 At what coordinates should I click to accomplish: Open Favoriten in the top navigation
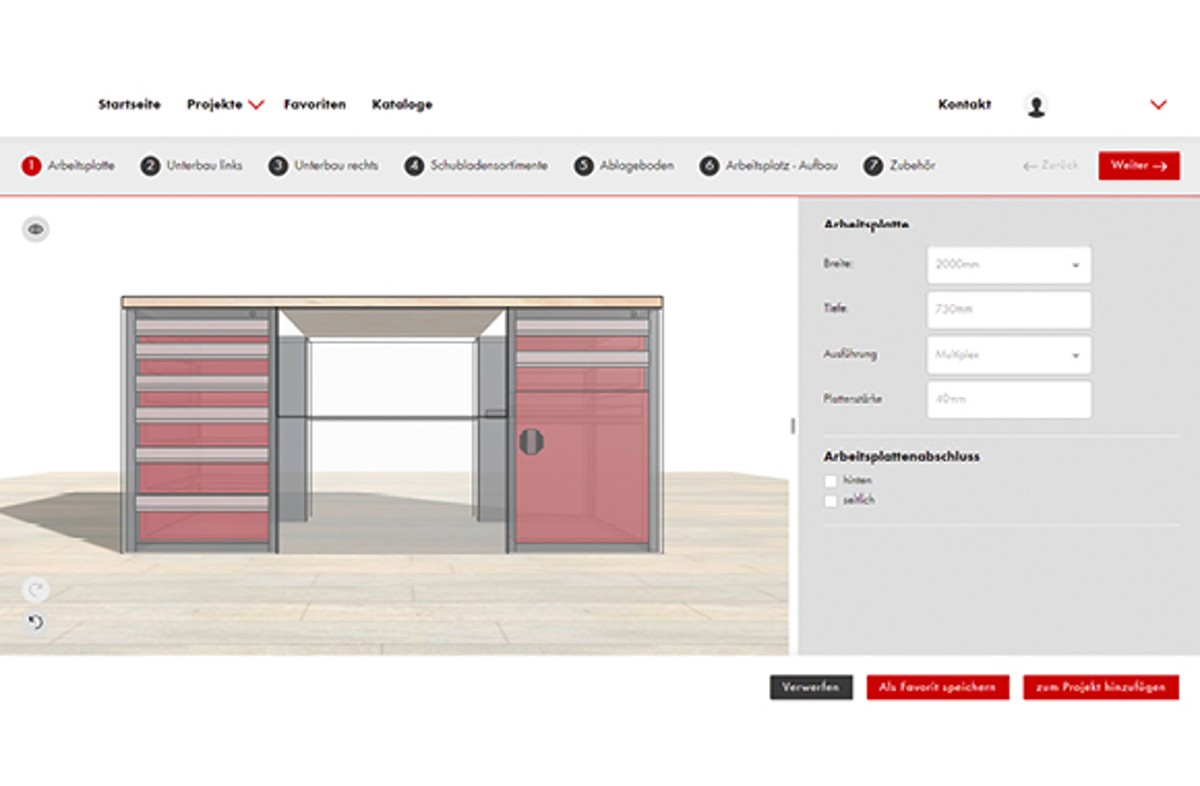click(315, 105)
